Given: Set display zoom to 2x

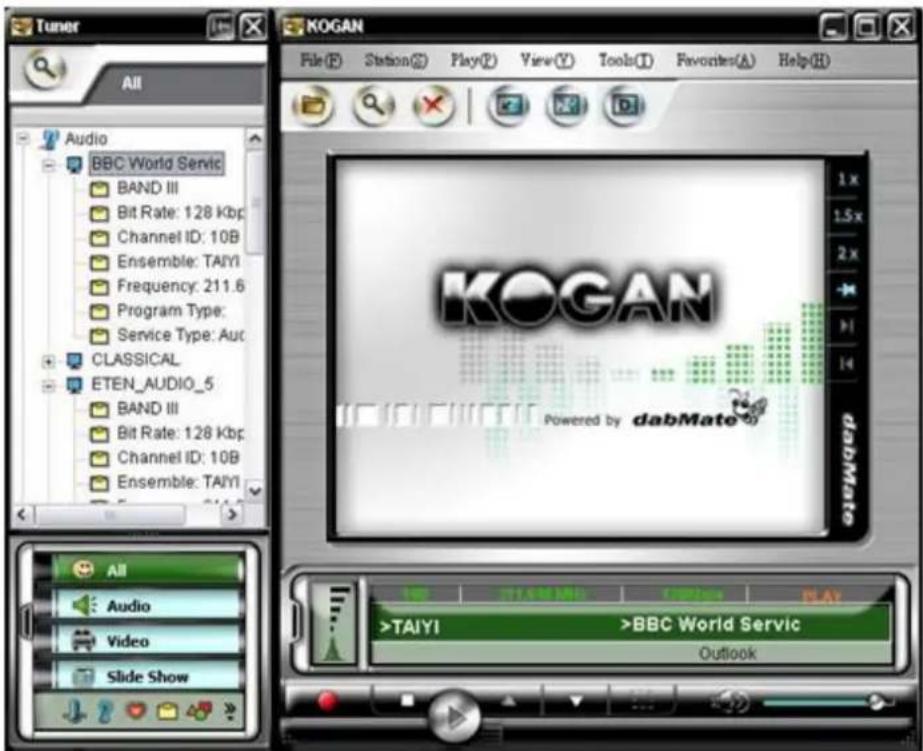Looking at the screenshot, I should point(847,253).
